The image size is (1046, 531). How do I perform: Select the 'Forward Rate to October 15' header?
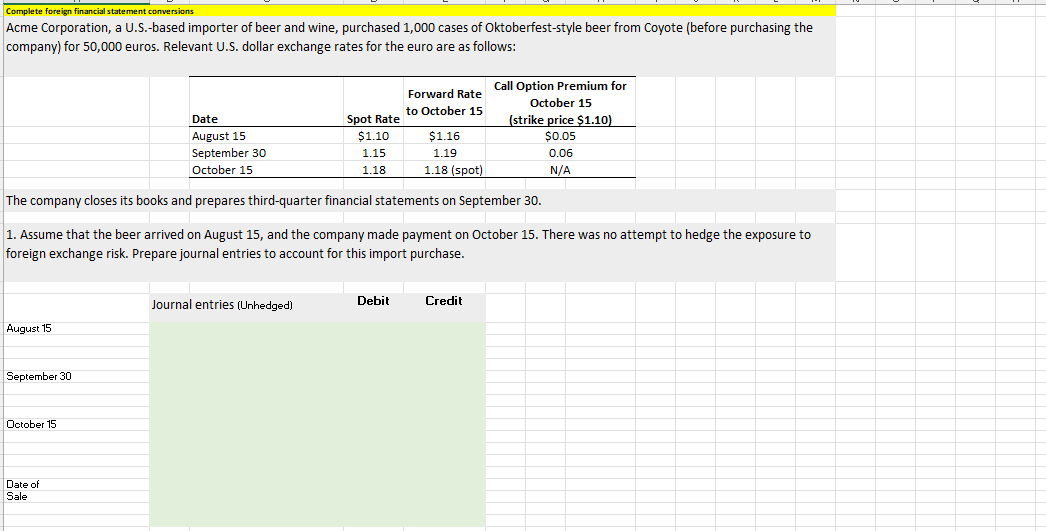point(444,102)
